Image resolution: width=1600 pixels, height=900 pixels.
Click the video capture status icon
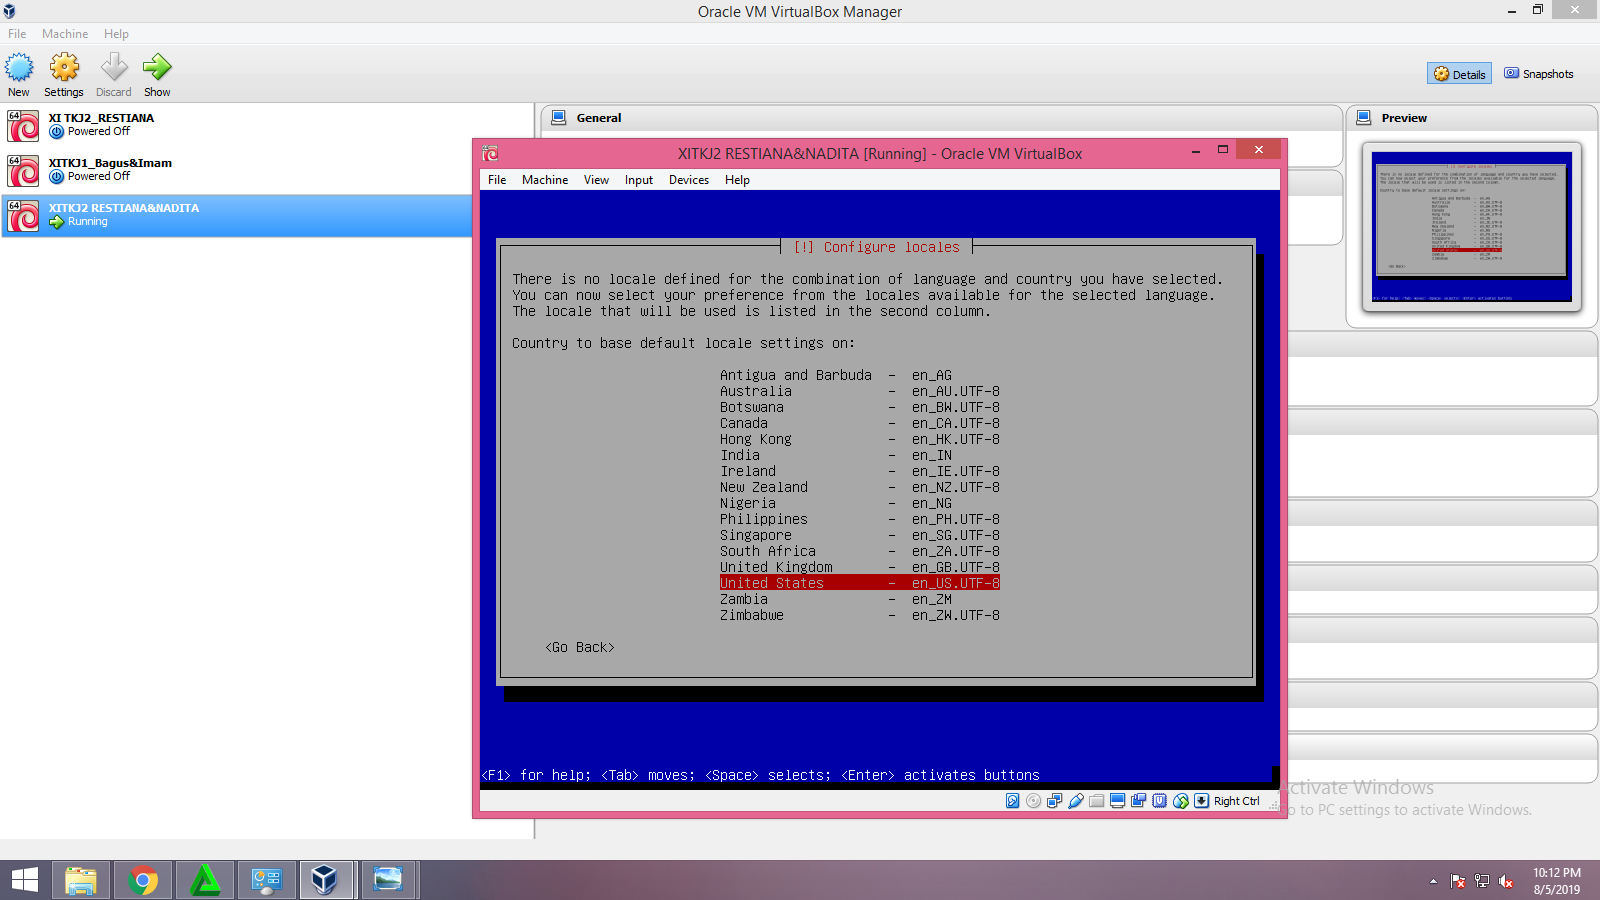(1139, 801)
